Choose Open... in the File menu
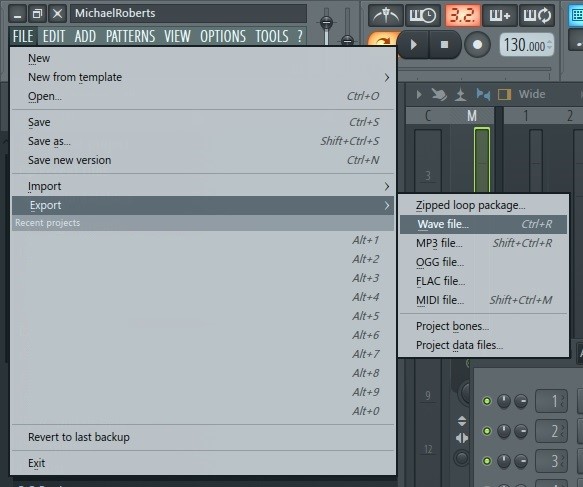The image size is (583, 487). pyautogui.click(x=203, y=96)
